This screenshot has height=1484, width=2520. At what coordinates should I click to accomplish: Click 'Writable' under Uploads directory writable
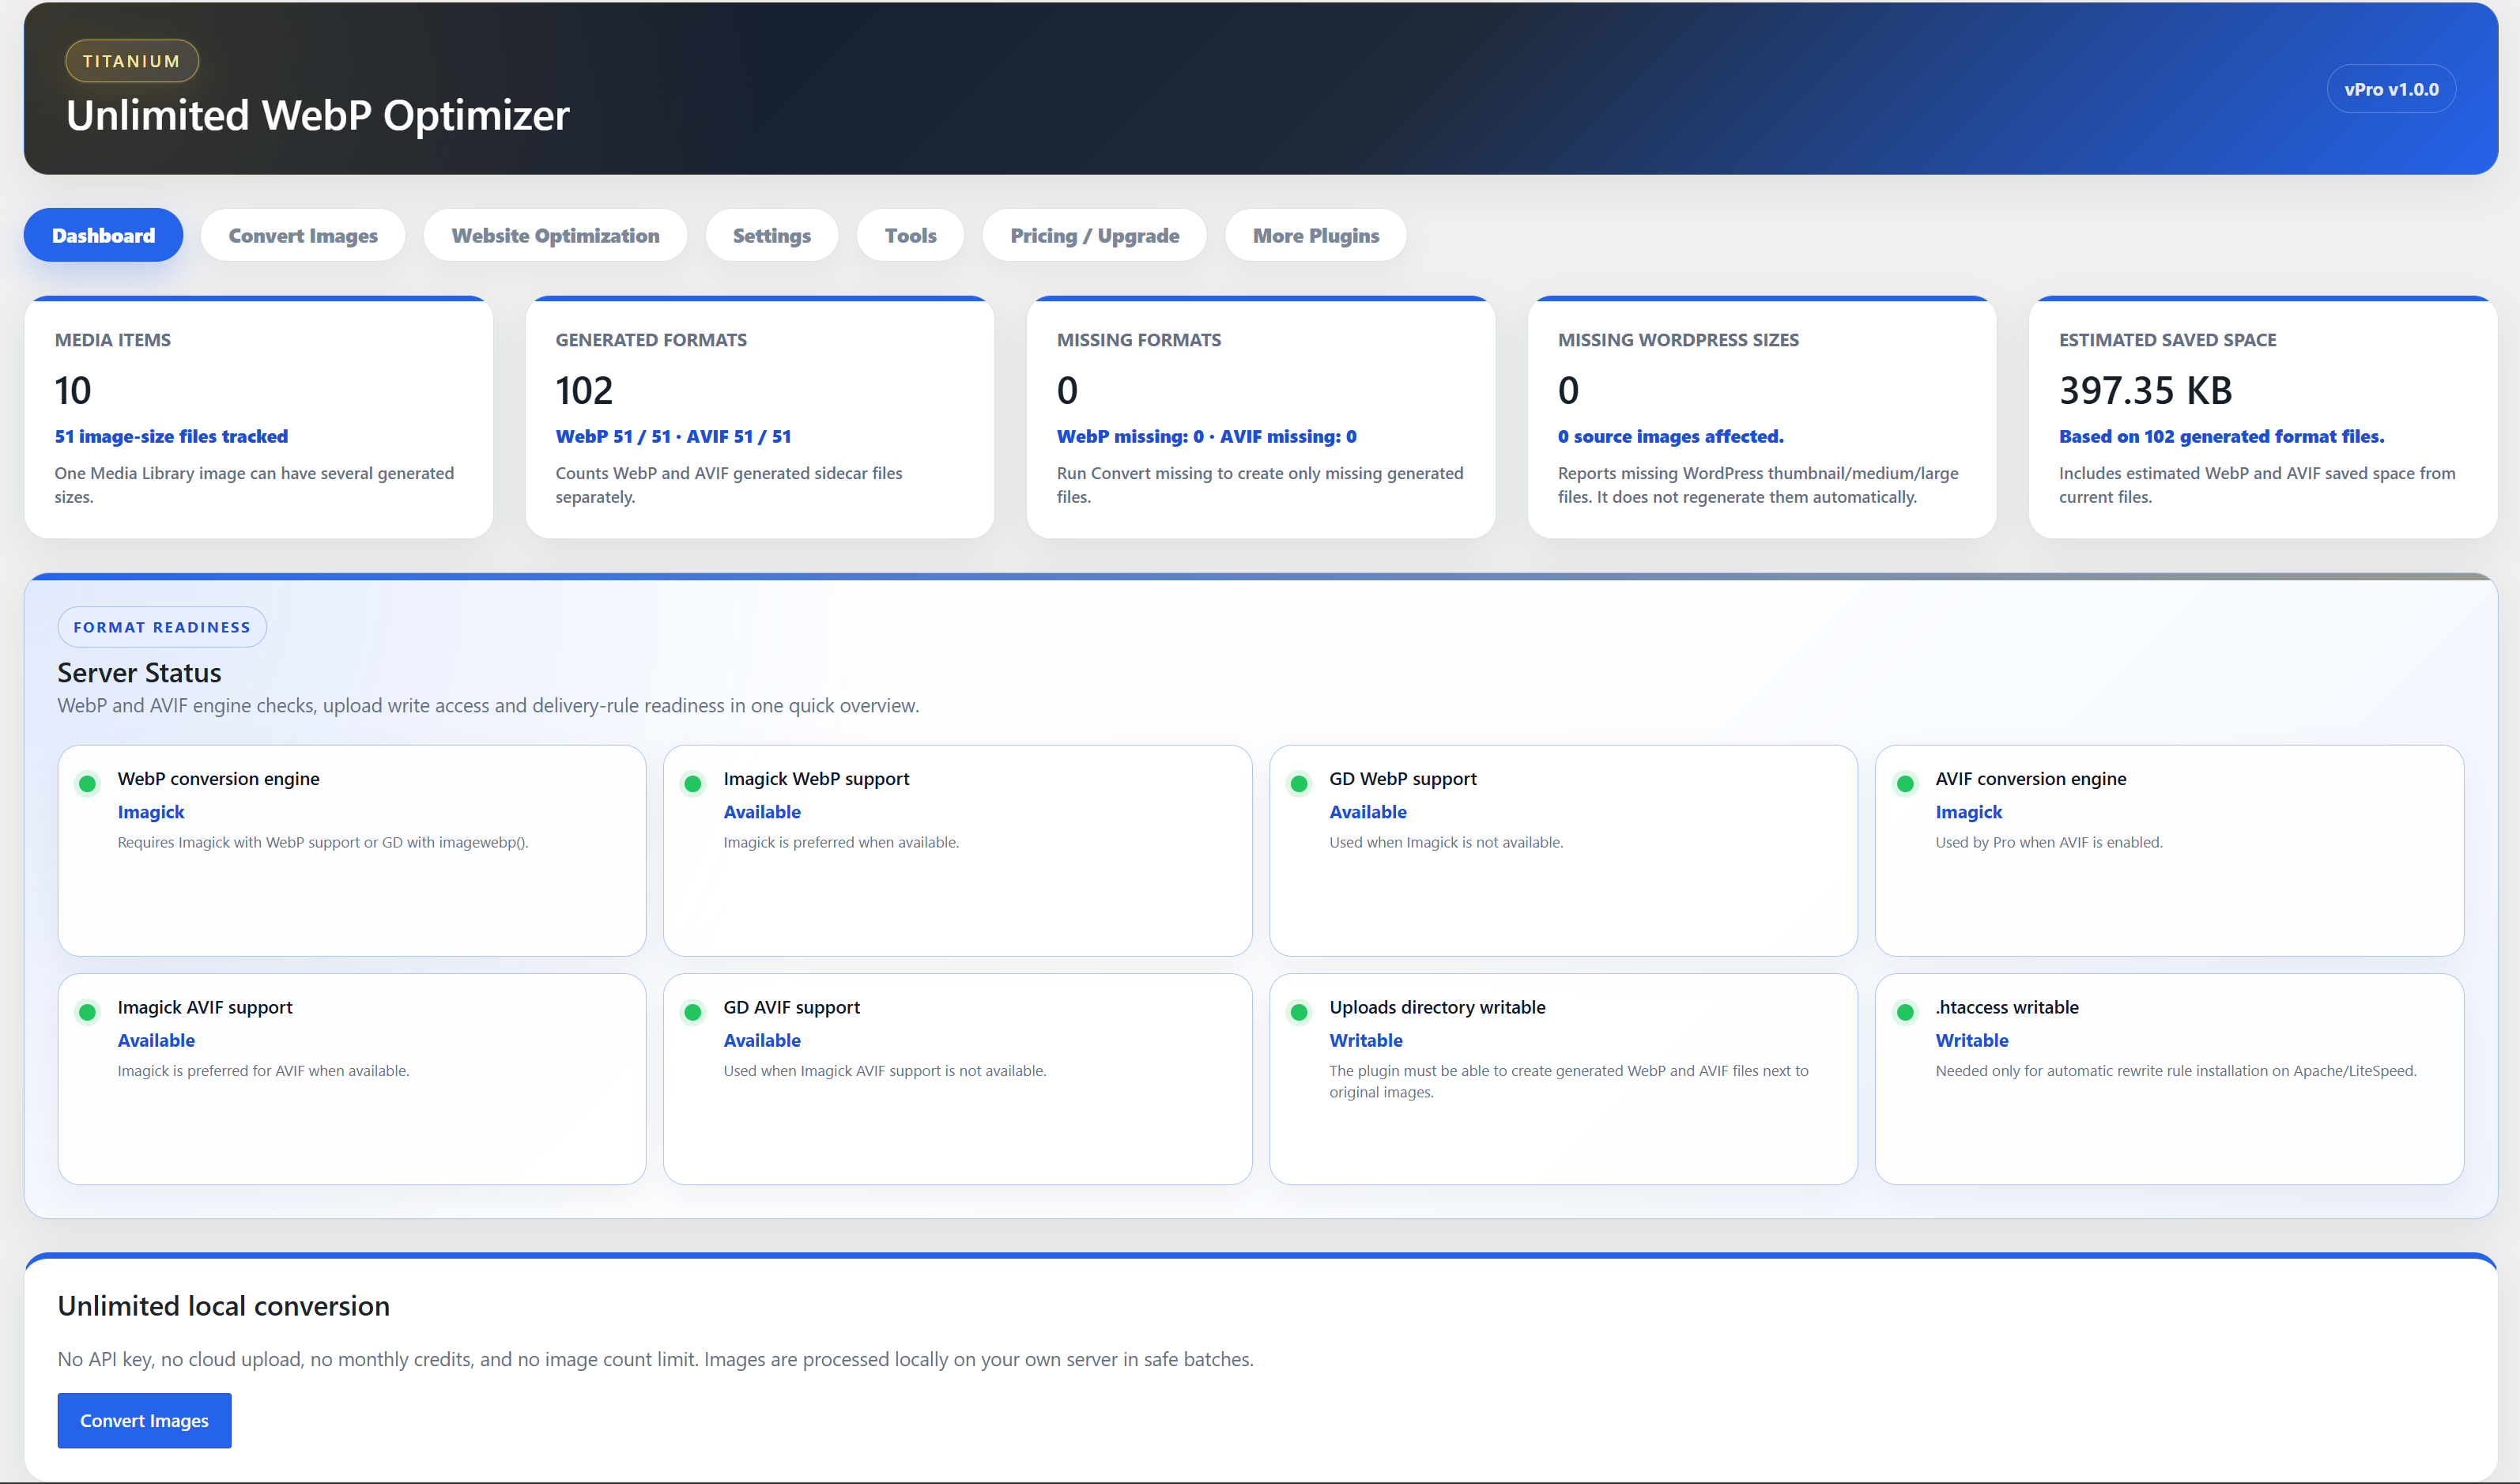(1365, 1040)
